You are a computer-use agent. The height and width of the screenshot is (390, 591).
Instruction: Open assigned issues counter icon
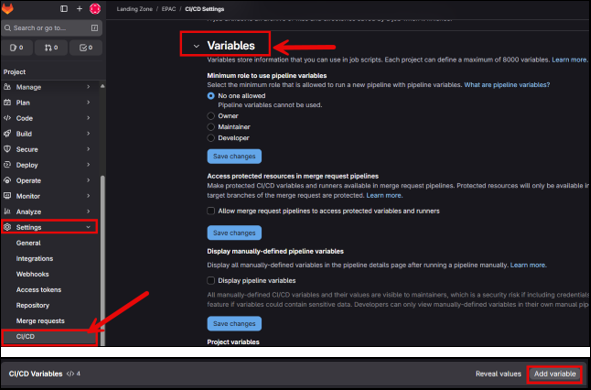[x=13, y=47]
